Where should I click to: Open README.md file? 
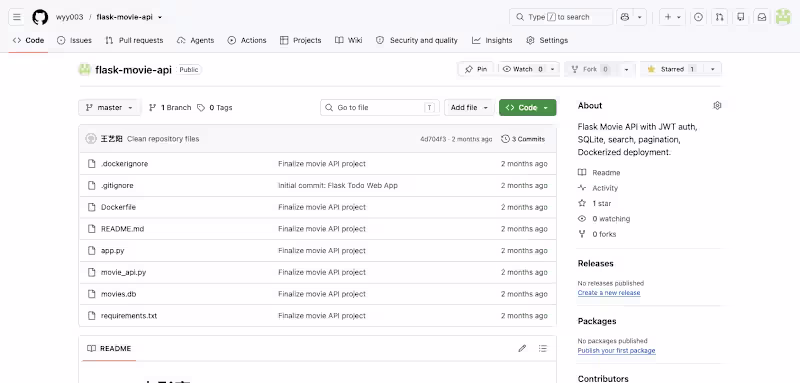[122, 229]
